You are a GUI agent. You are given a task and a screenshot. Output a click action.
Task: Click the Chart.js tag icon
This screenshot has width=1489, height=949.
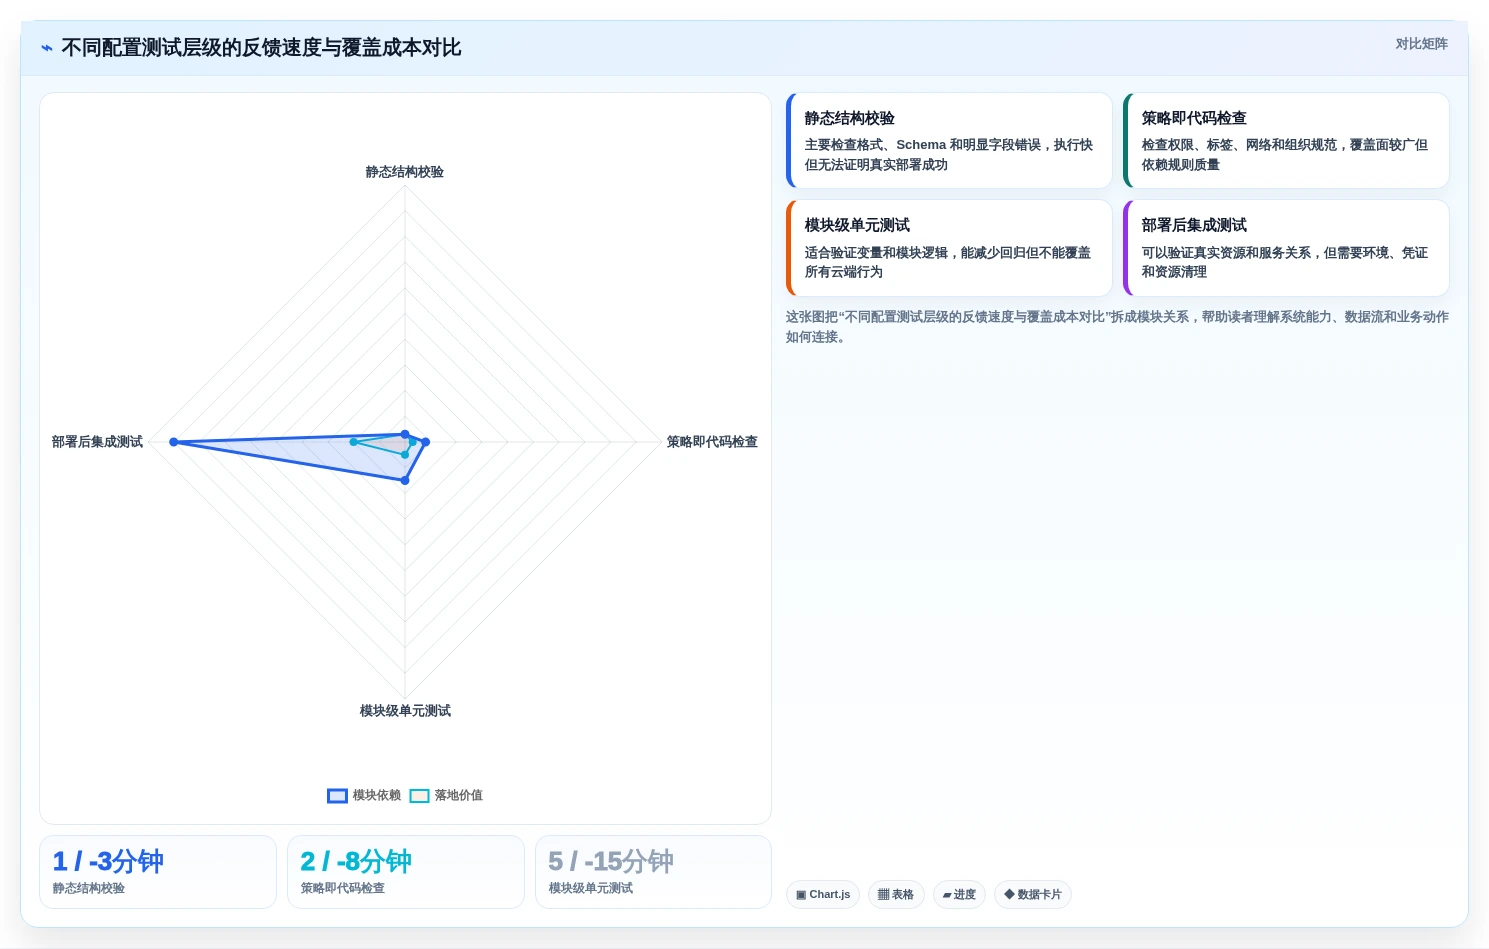[801, 895]
